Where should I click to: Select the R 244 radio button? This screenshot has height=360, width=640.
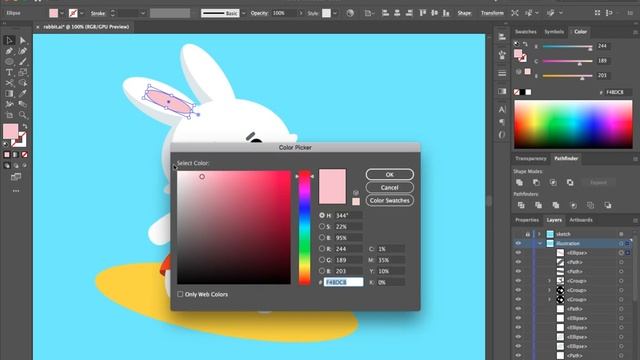(322, 248)
